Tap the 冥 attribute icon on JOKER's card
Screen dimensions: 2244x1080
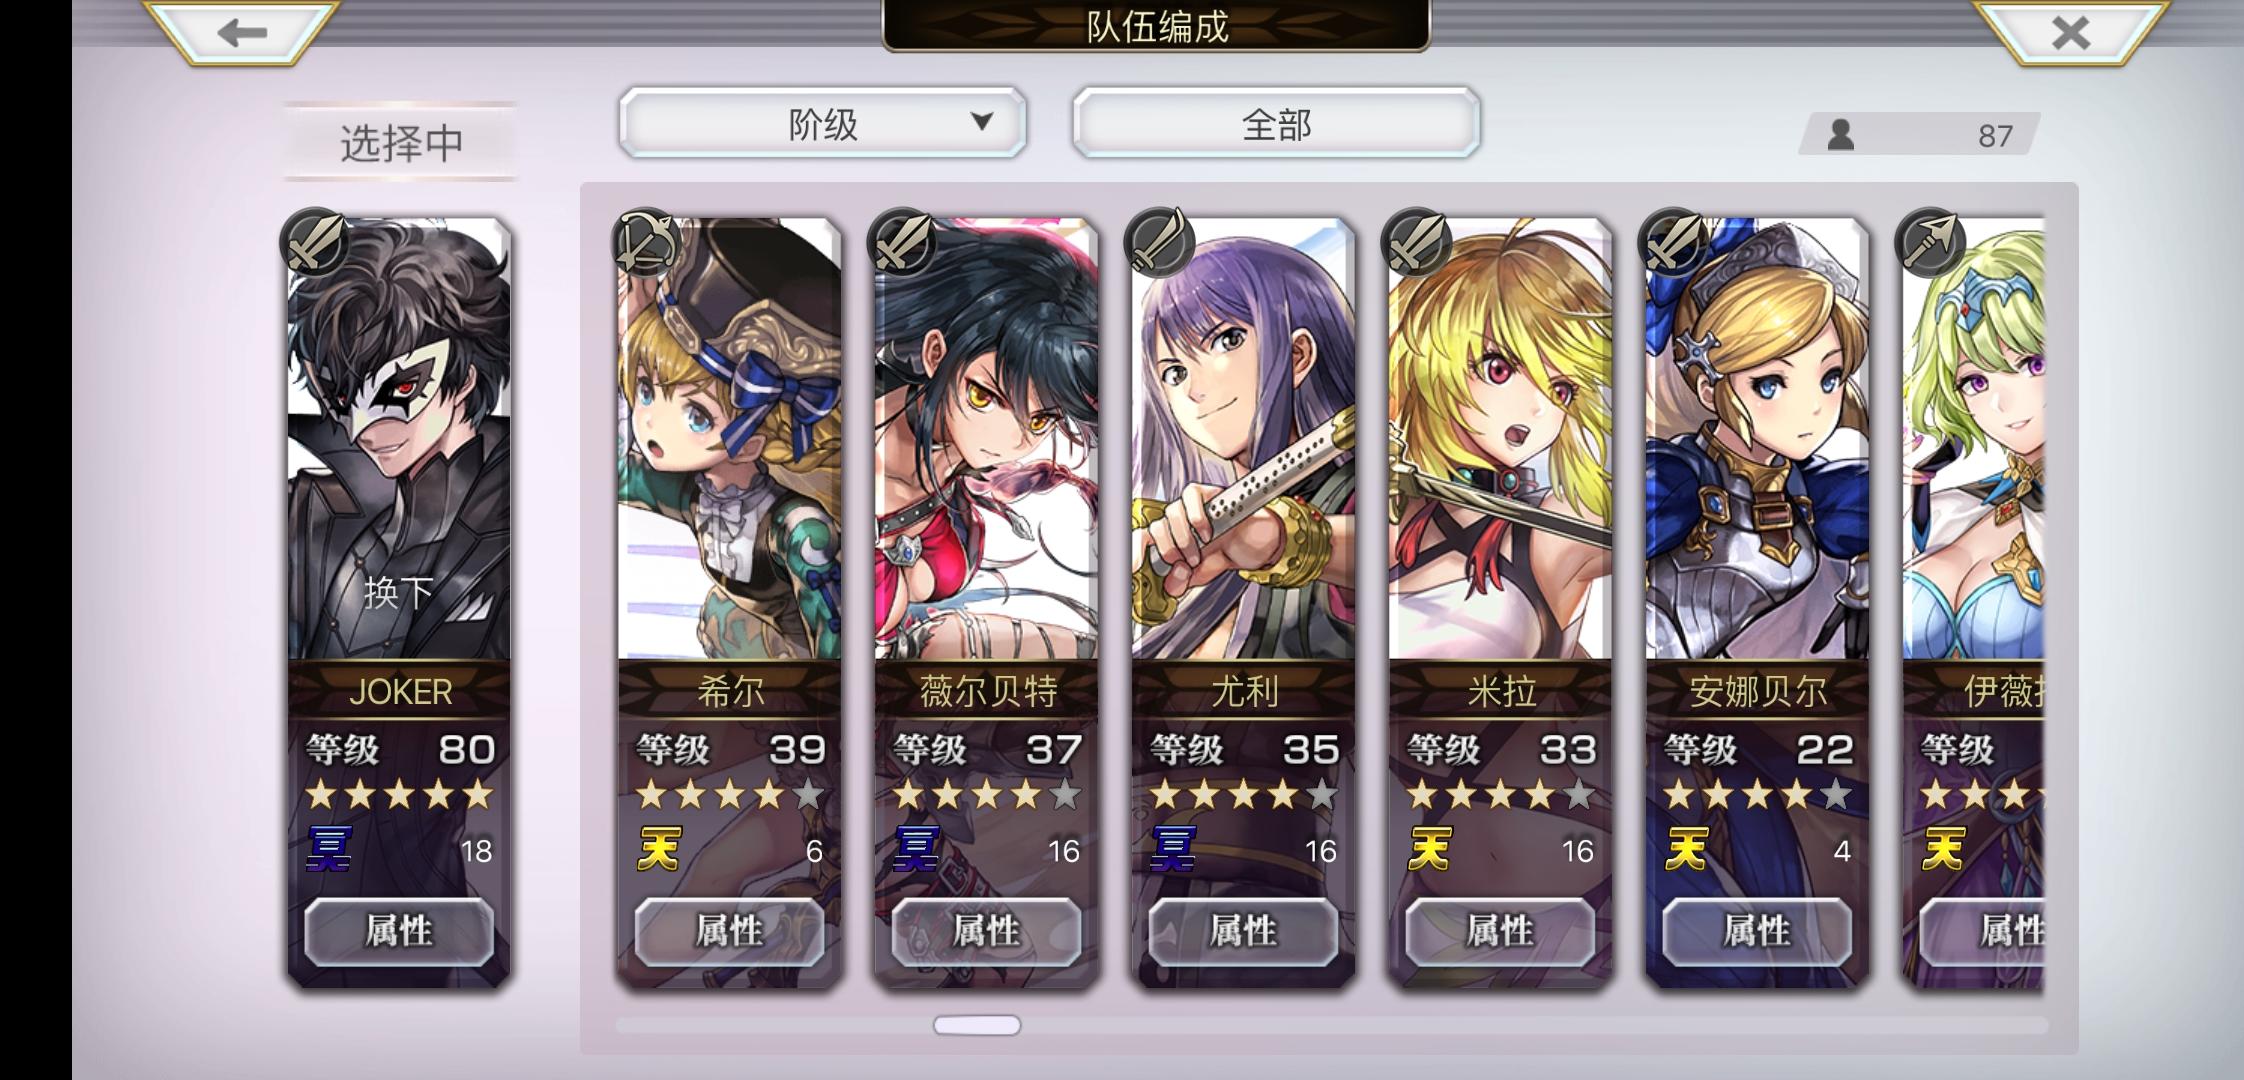[329, 849]
